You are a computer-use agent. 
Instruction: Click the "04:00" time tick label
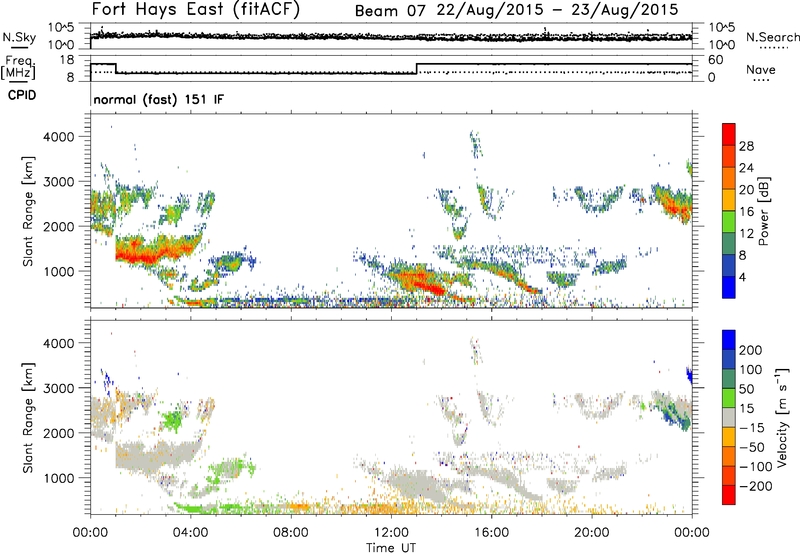coord(190,533)
